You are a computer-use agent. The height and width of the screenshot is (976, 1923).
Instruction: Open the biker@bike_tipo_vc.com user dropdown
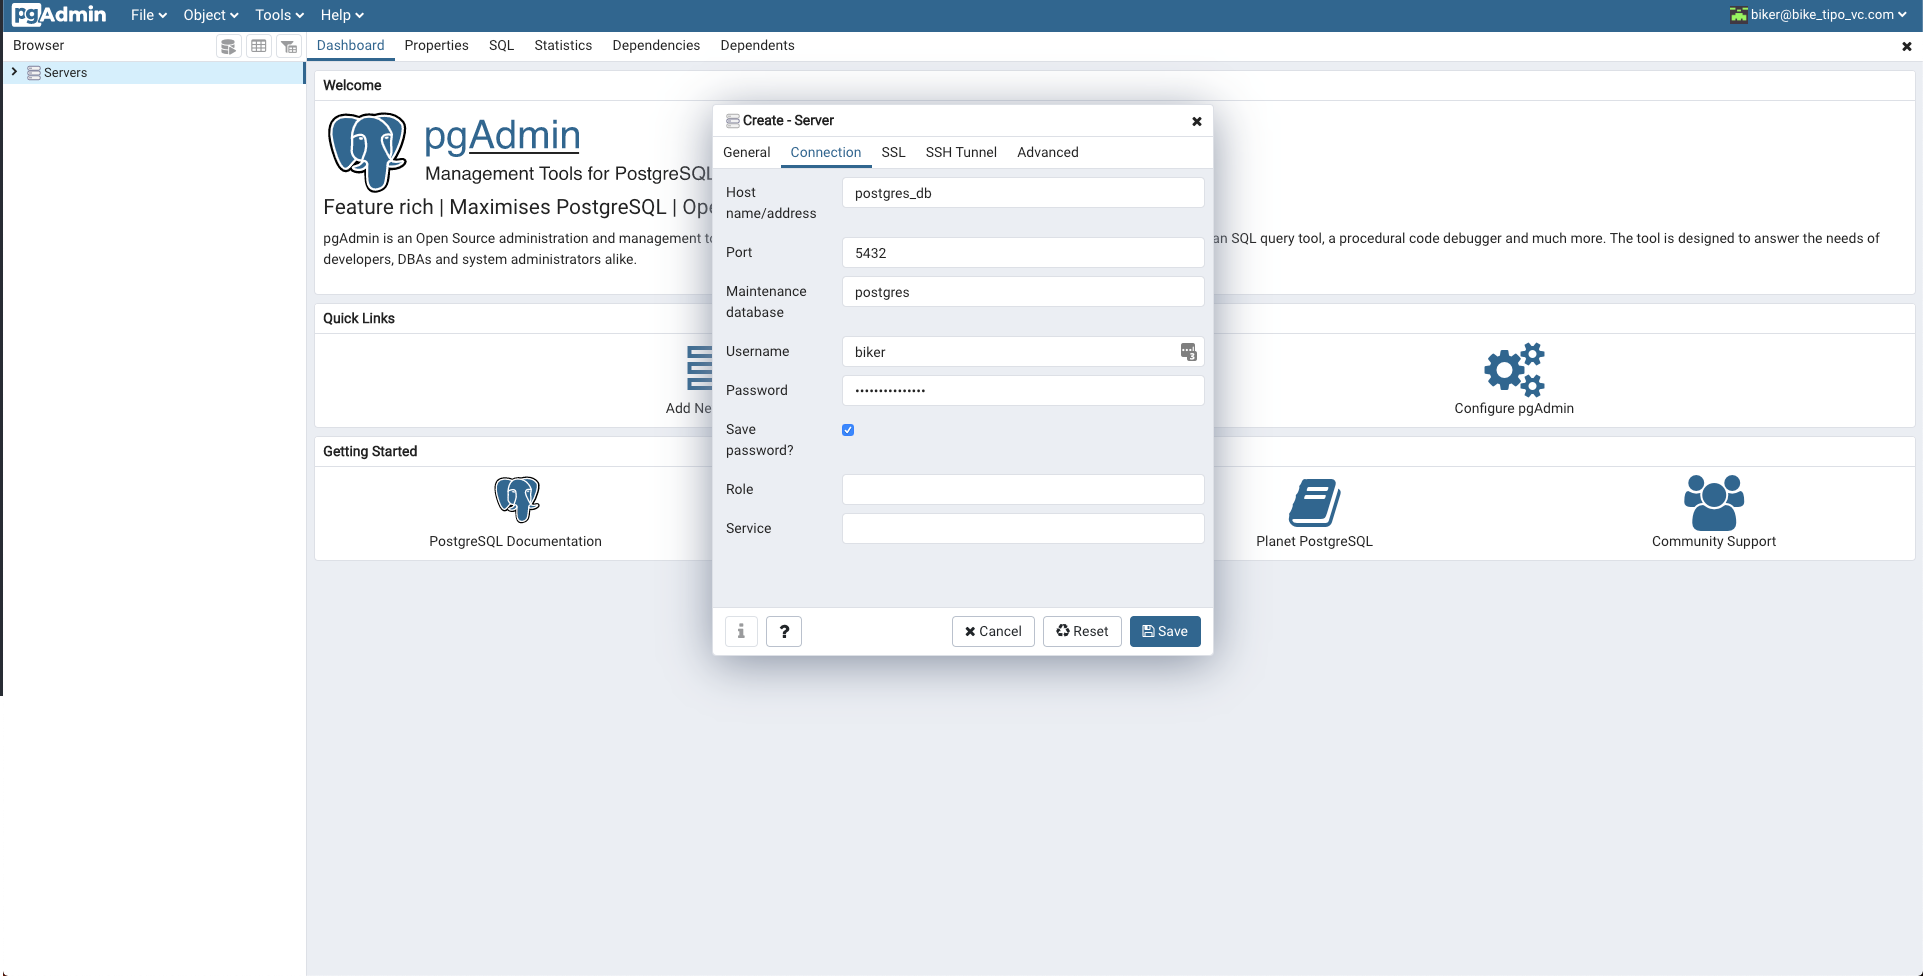pyautogui.click(x=1828, y=15)
